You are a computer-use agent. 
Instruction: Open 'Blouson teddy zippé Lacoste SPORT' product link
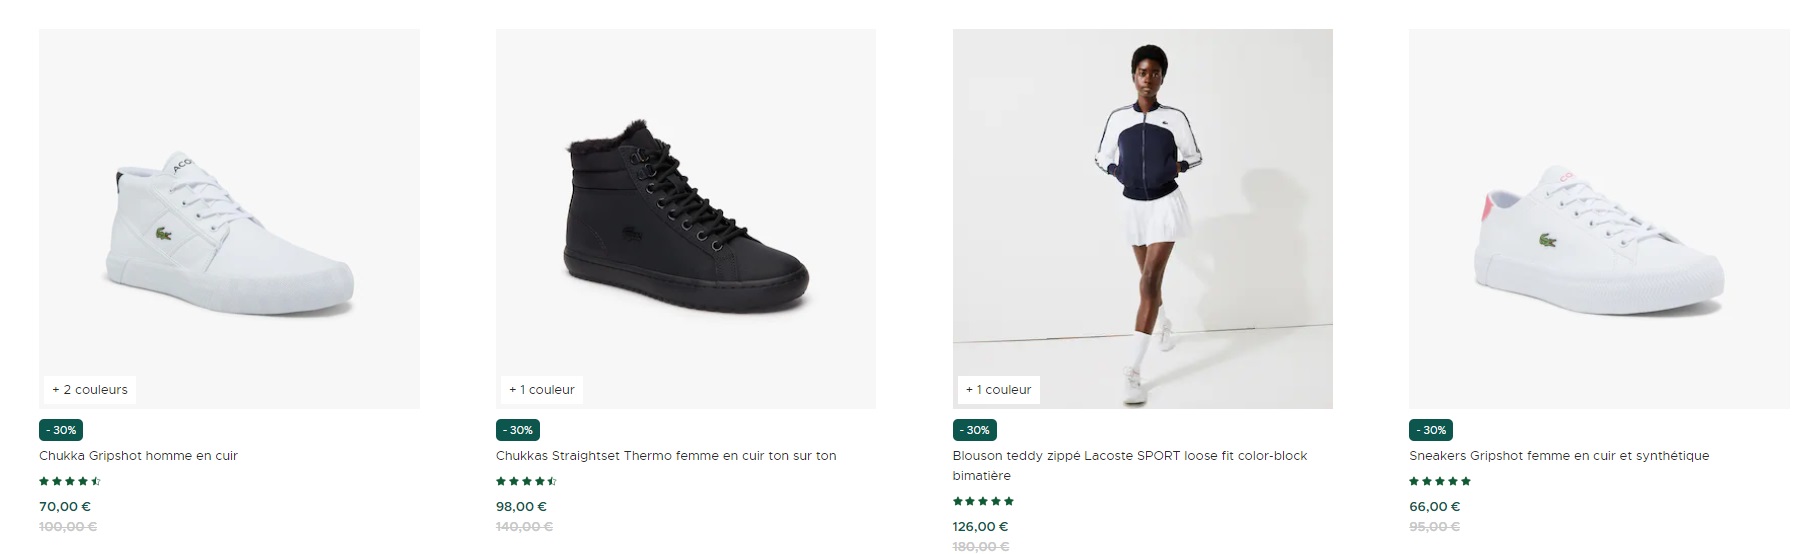pyautogui.click(x=1130, y=465)
